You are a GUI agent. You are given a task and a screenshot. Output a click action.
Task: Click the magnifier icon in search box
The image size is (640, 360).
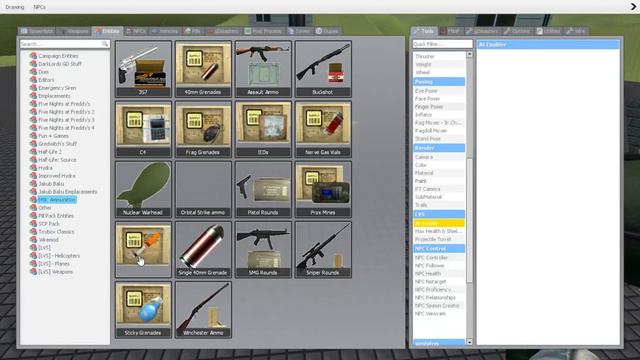point(105,44)
